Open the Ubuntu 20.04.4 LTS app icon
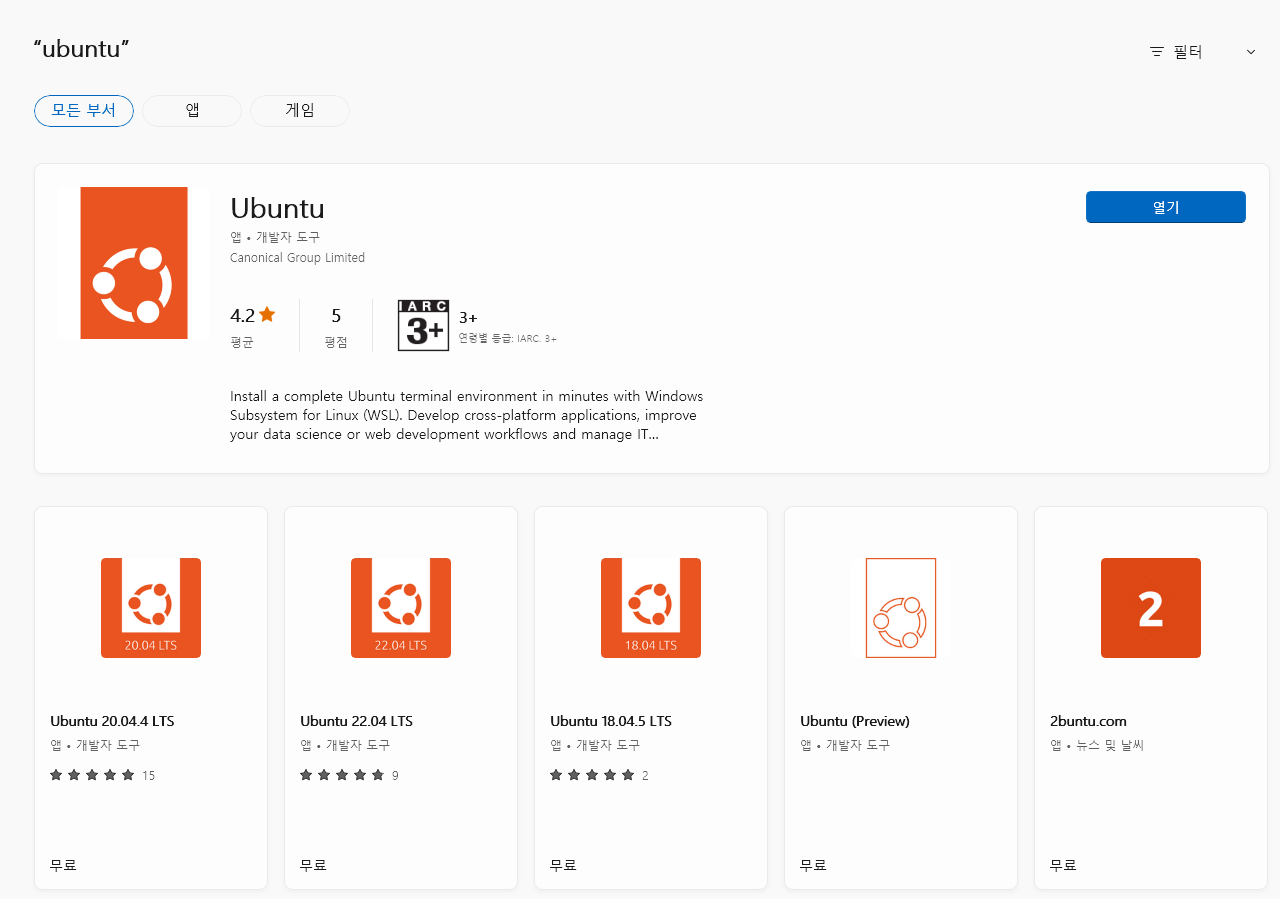This screenshot has width=1280, height=899. coord(150,607)
